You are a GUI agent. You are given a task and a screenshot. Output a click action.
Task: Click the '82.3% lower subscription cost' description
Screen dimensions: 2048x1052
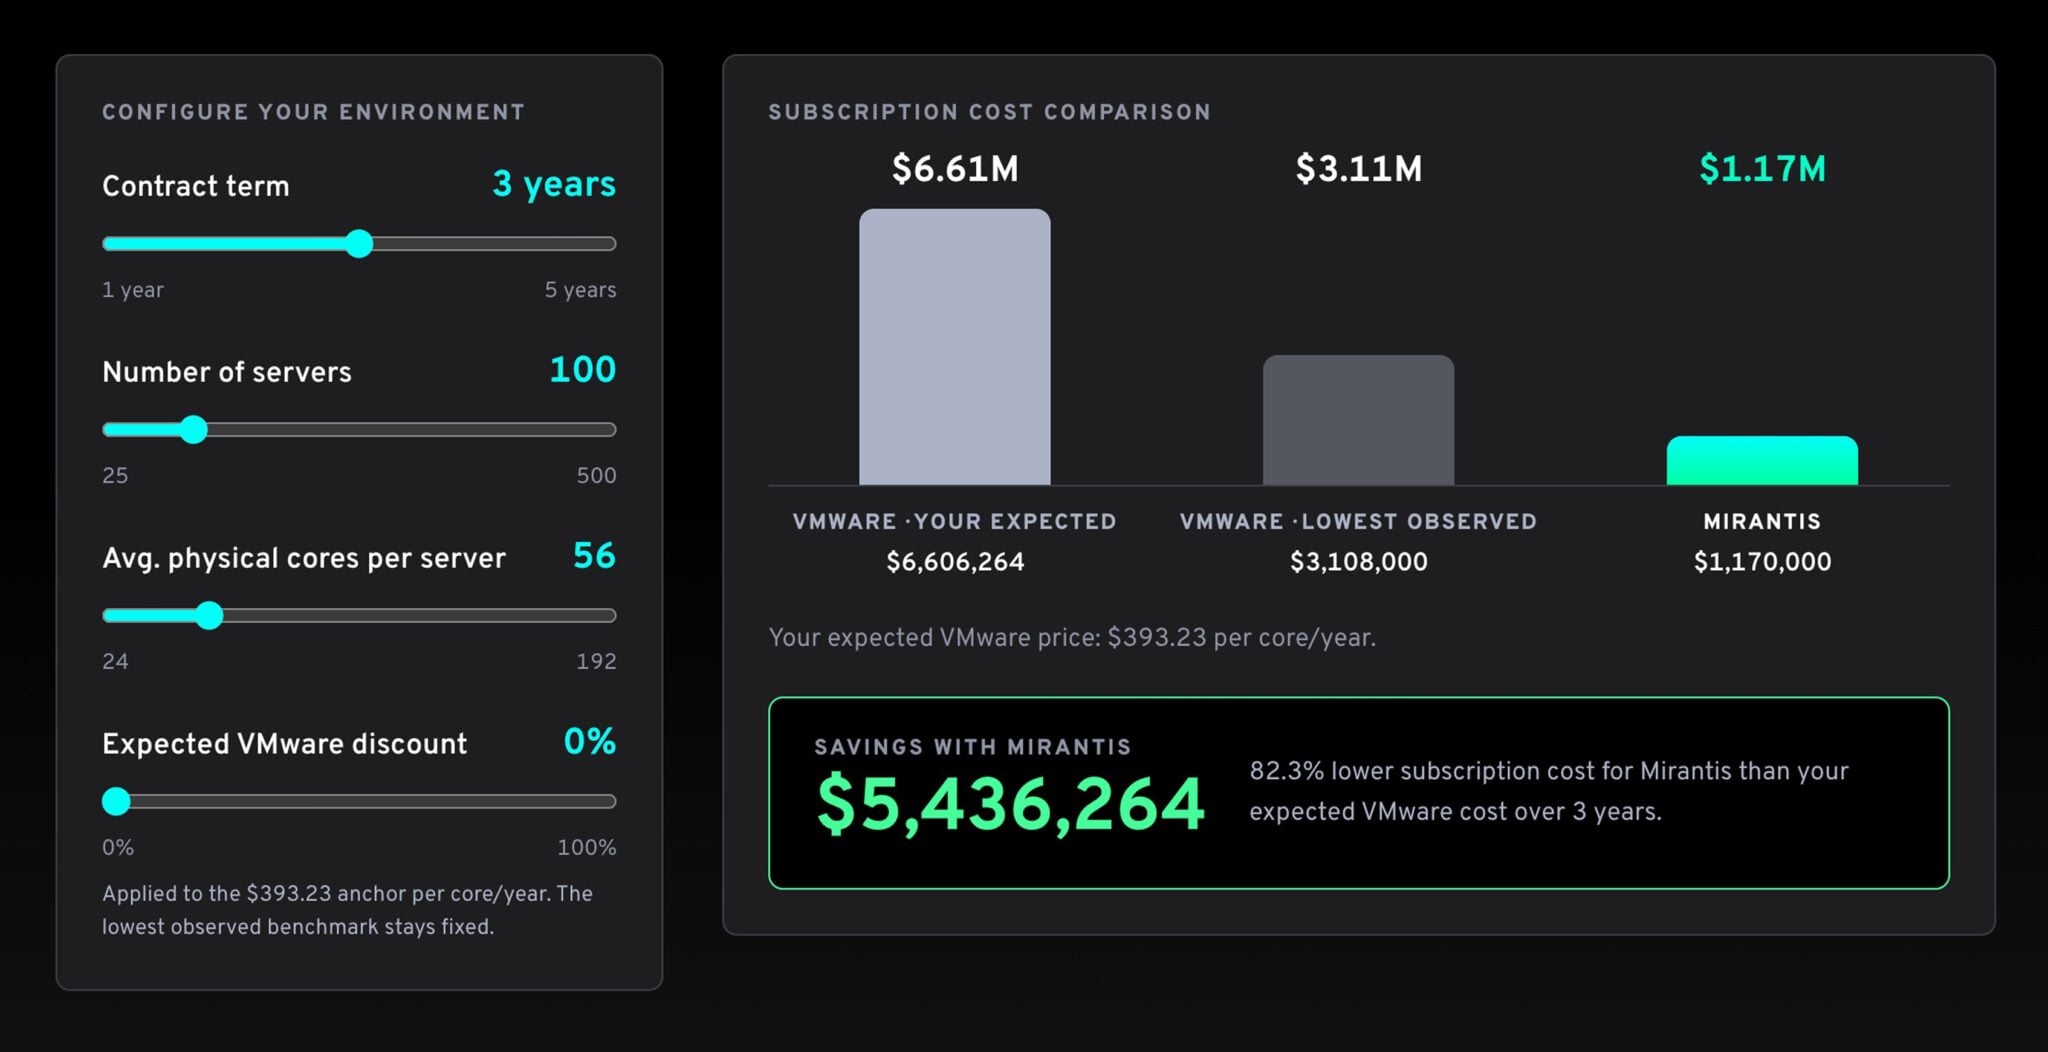1549,791
